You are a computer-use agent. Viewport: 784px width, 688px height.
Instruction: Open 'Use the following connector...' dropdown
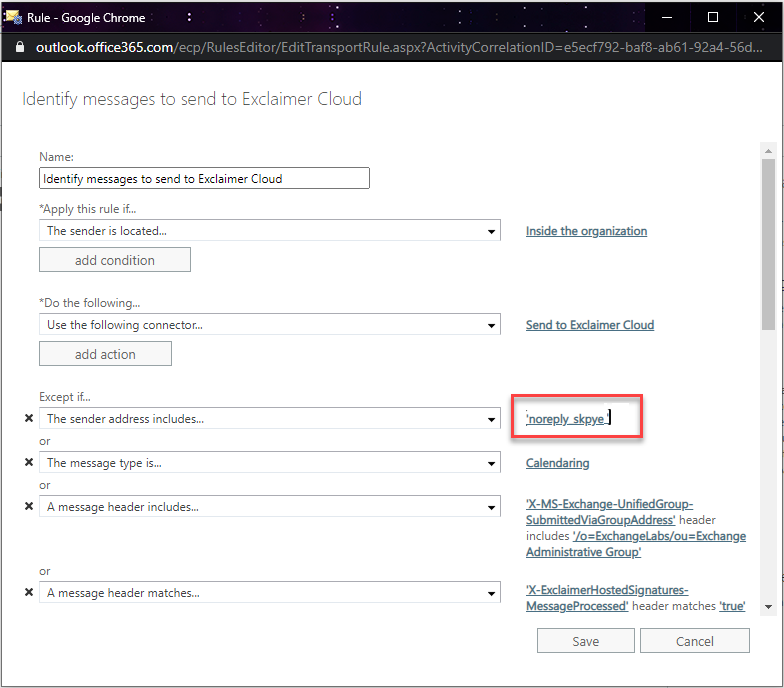coord(491,325)
